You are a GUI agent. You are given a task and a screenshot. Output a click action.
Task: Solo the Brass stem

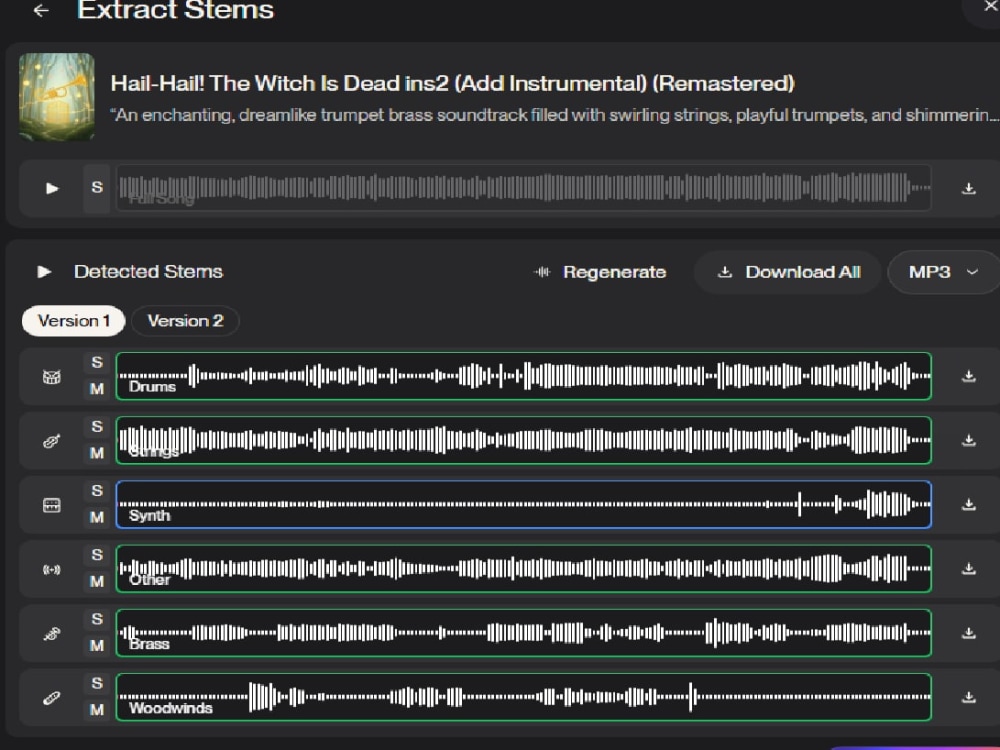coord(97,619)
